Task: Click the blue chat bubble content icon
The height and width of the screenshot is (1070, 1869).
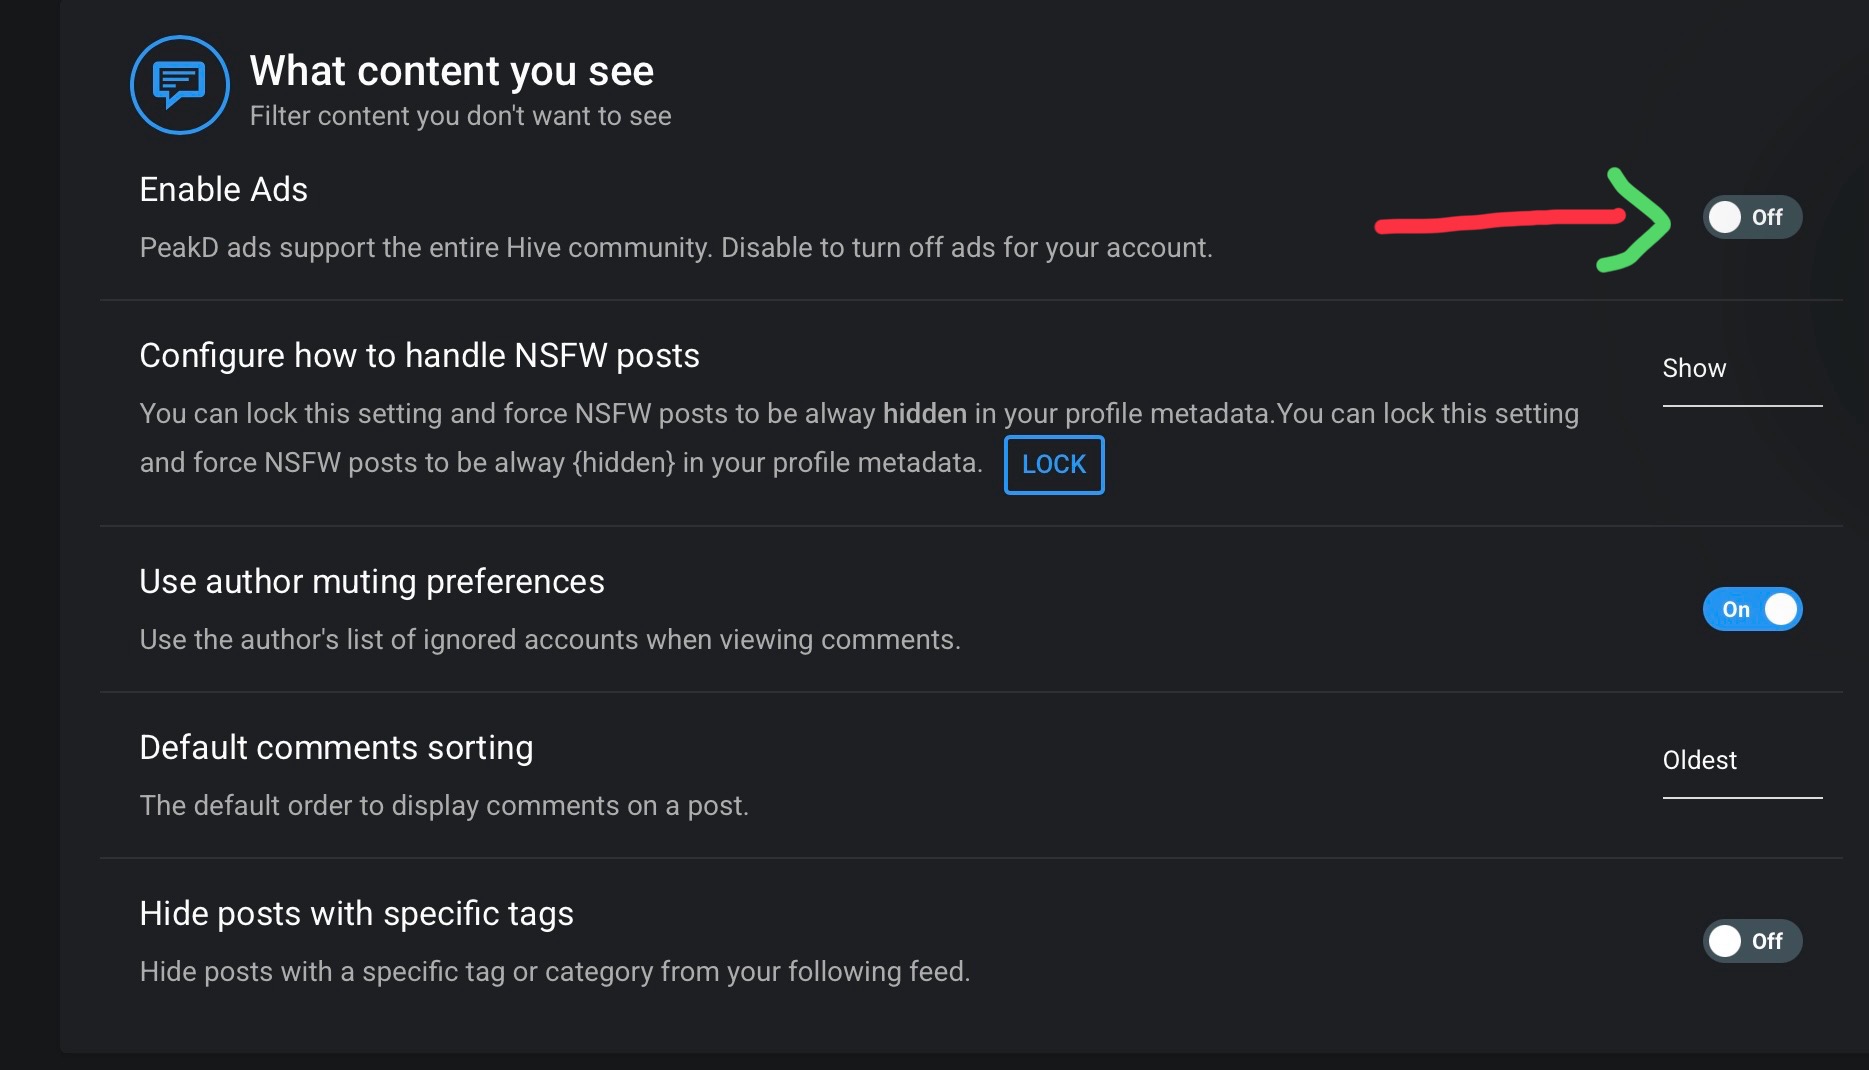Action: pos(180,85)
